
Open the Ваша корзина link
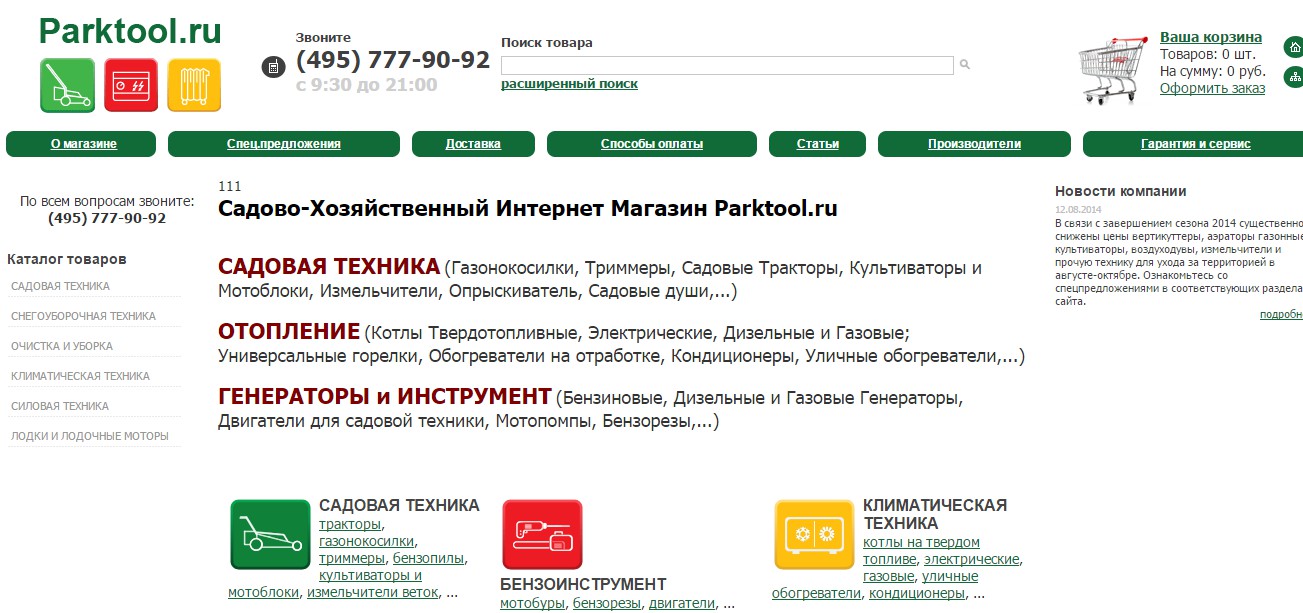[1211, 37]
